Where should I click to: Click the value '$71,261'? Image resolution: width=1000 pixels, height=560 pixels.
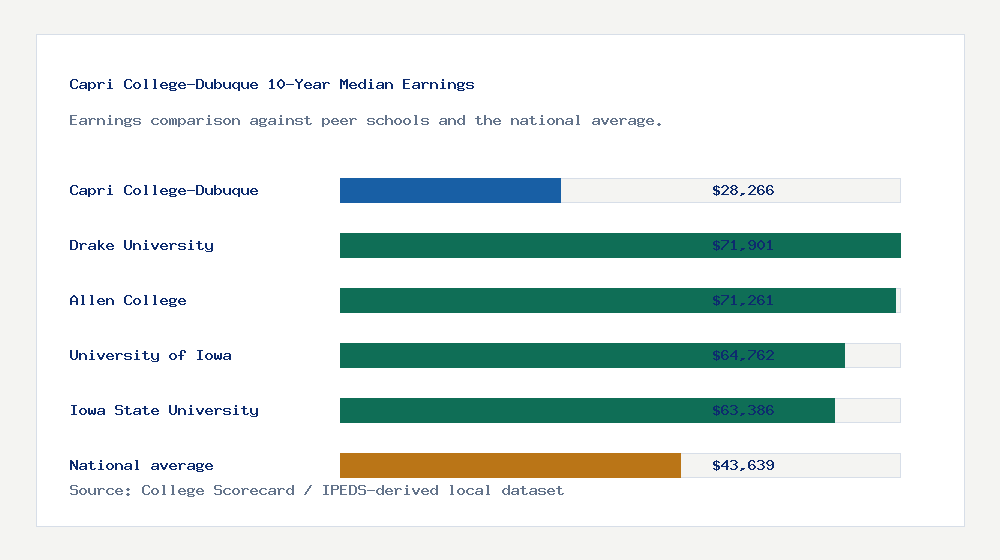743,300
